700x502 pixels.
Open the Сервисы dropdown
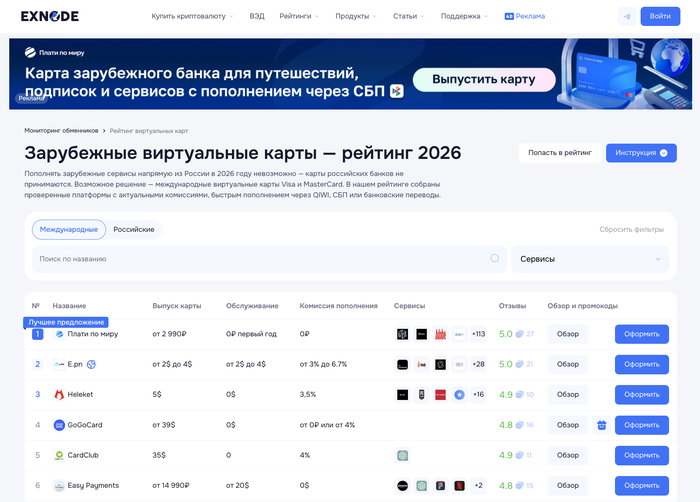[590, 259]
